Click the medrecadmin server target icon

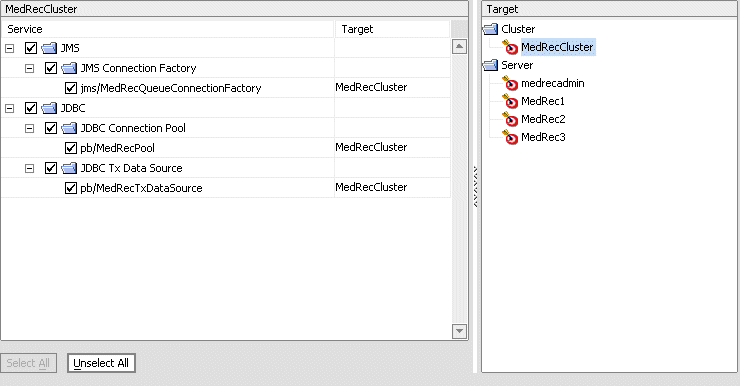(x=510, y=83)
